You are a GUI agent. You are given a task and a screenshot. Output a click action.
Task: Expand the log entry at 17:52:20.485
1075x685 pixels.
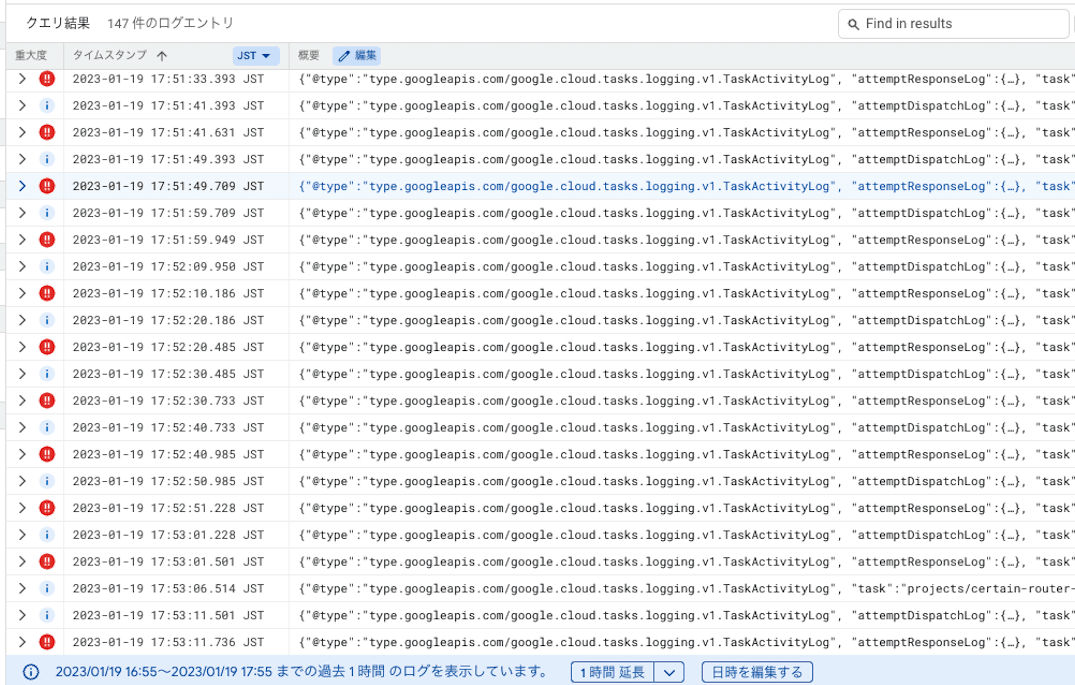pos(22,347)
